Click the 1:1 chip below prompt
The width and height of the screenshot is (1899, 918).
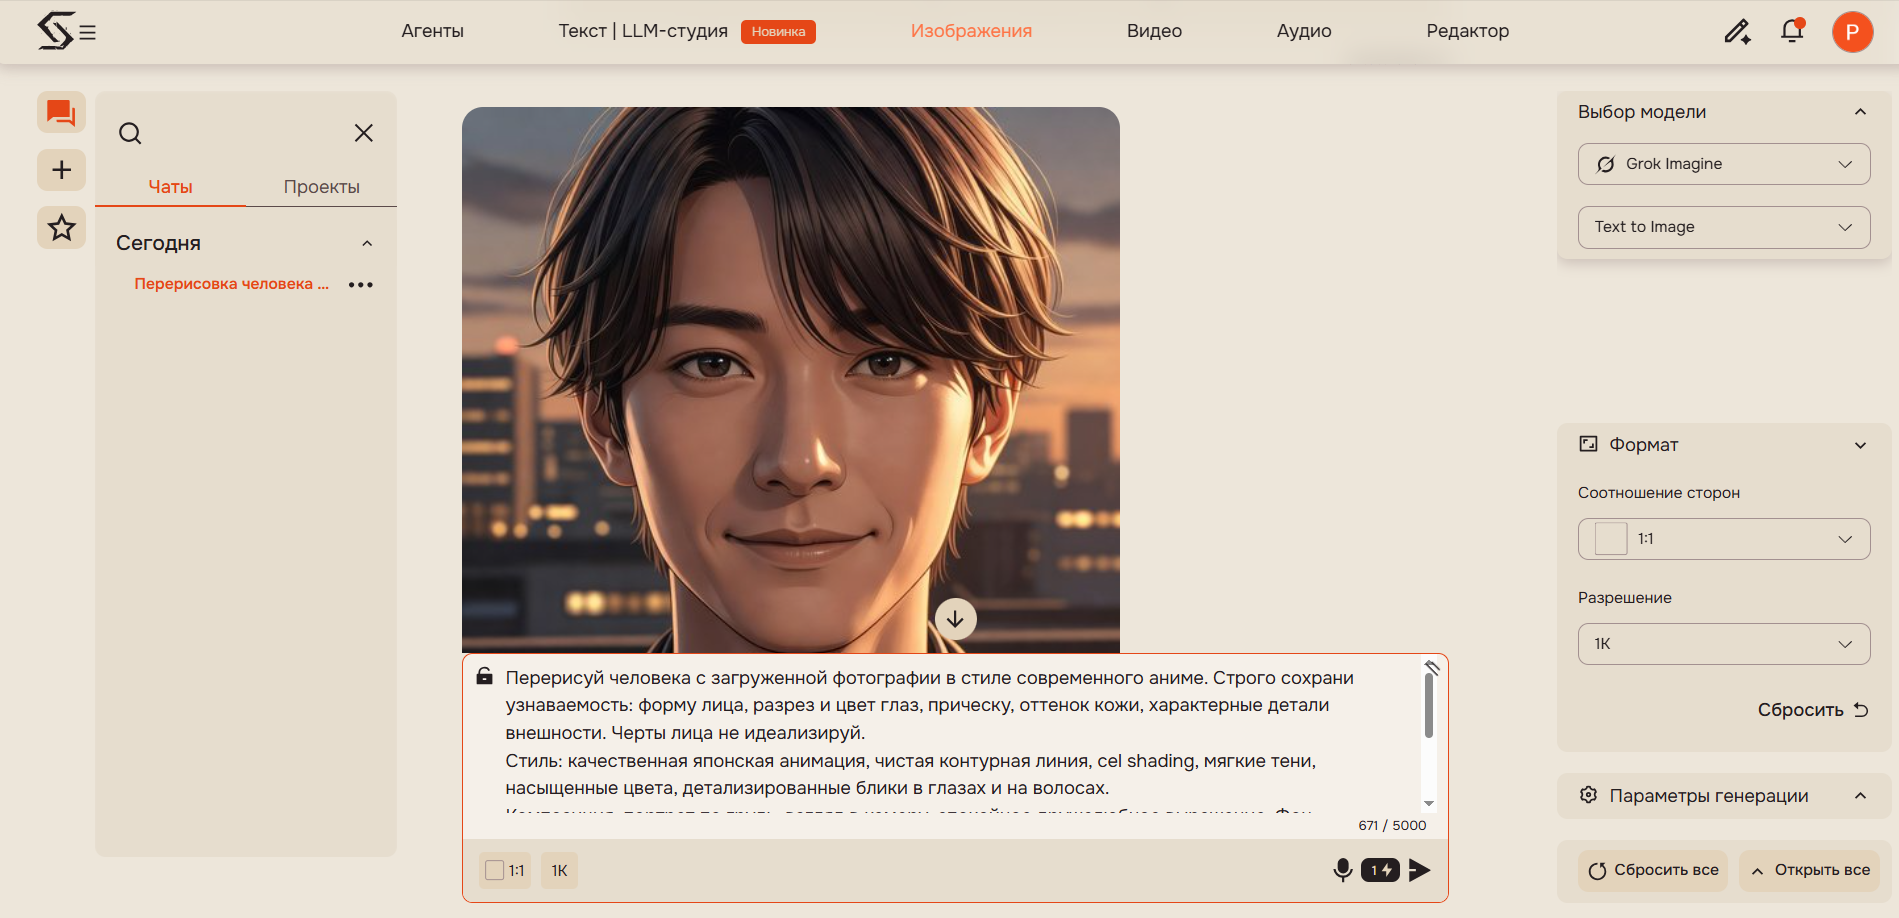(505, 870)
